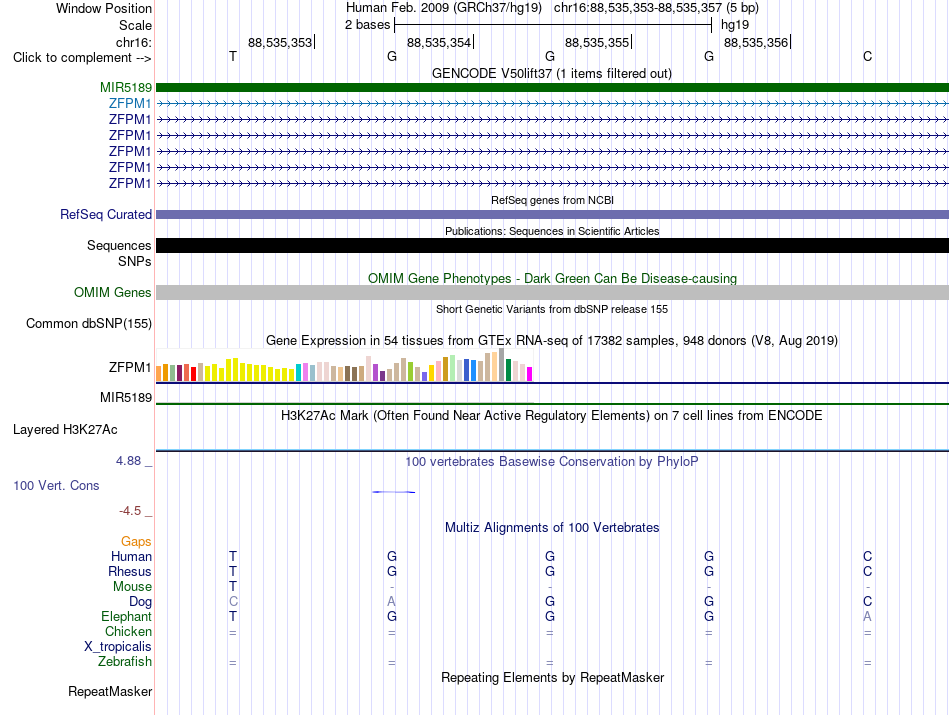Select the Dog species label
Viewport: 950px width, 715px height.
pyautogui.click(x=141, y=602)
